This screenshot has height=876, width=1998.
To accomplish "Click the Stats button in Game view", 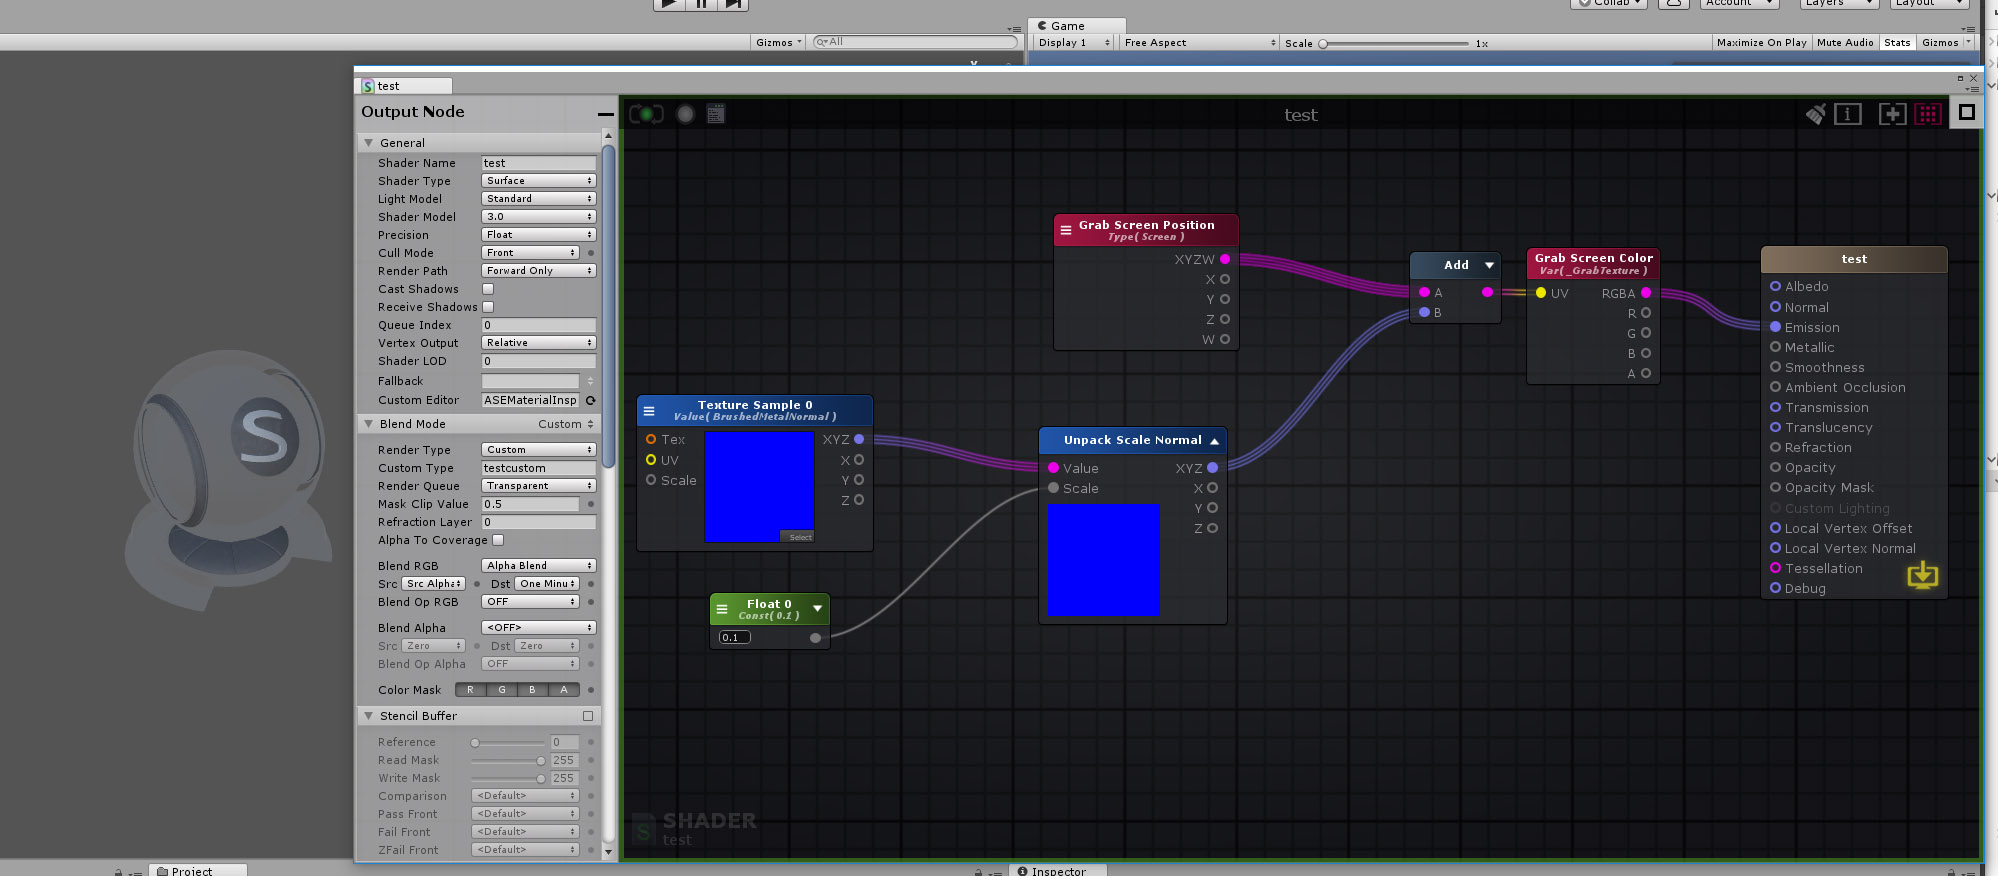I will 1897,43.
